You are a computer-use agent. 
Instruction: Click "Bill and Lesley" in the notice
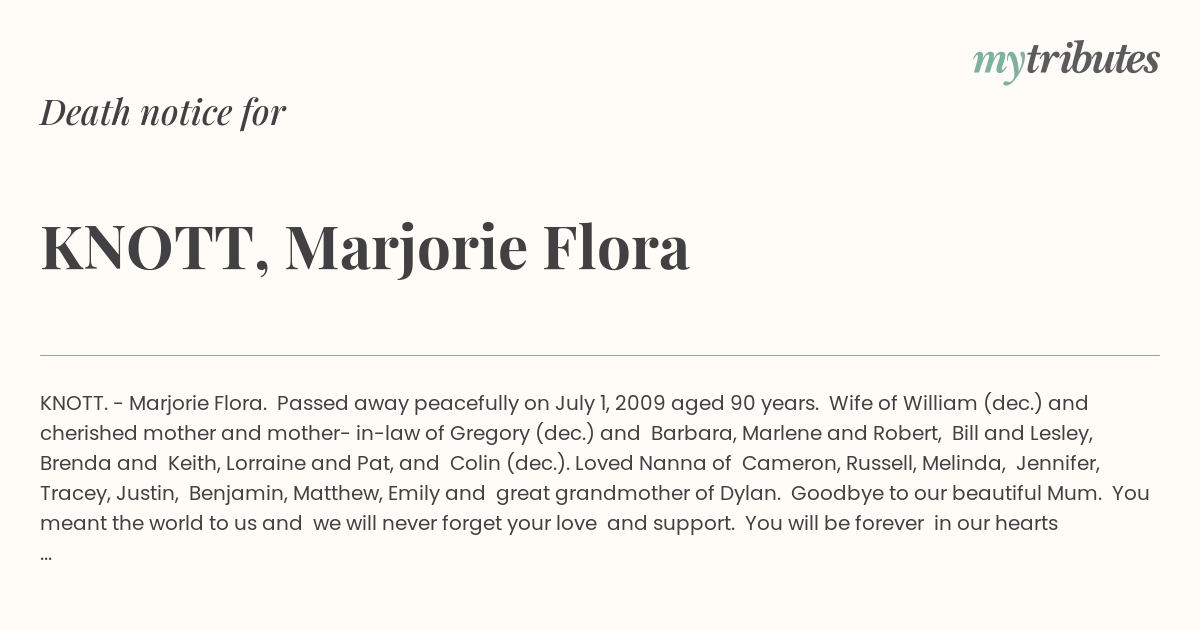coord(1021,433)
